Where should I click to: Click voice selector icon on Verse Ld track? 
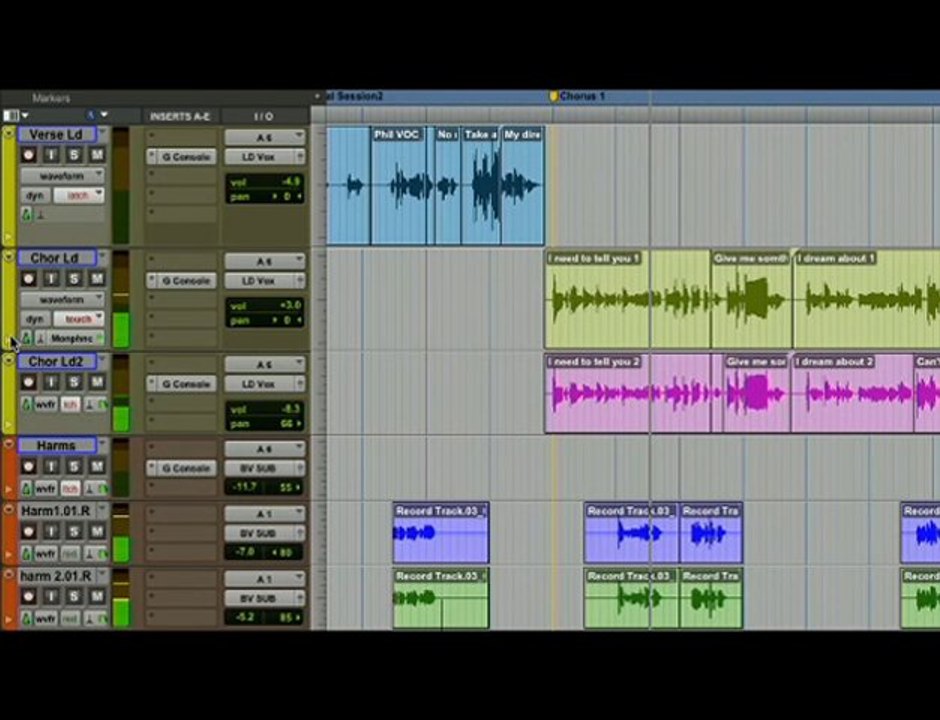point(26,214)
